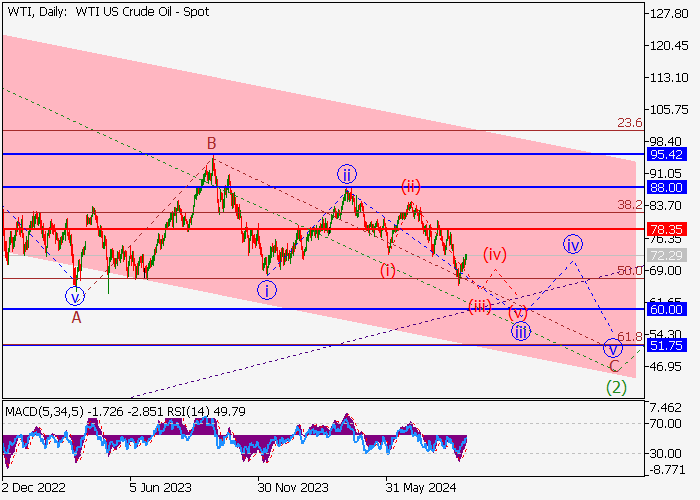Click the 46.95 price axis label
The image size is (700, 500).
[x=666, y=367]
